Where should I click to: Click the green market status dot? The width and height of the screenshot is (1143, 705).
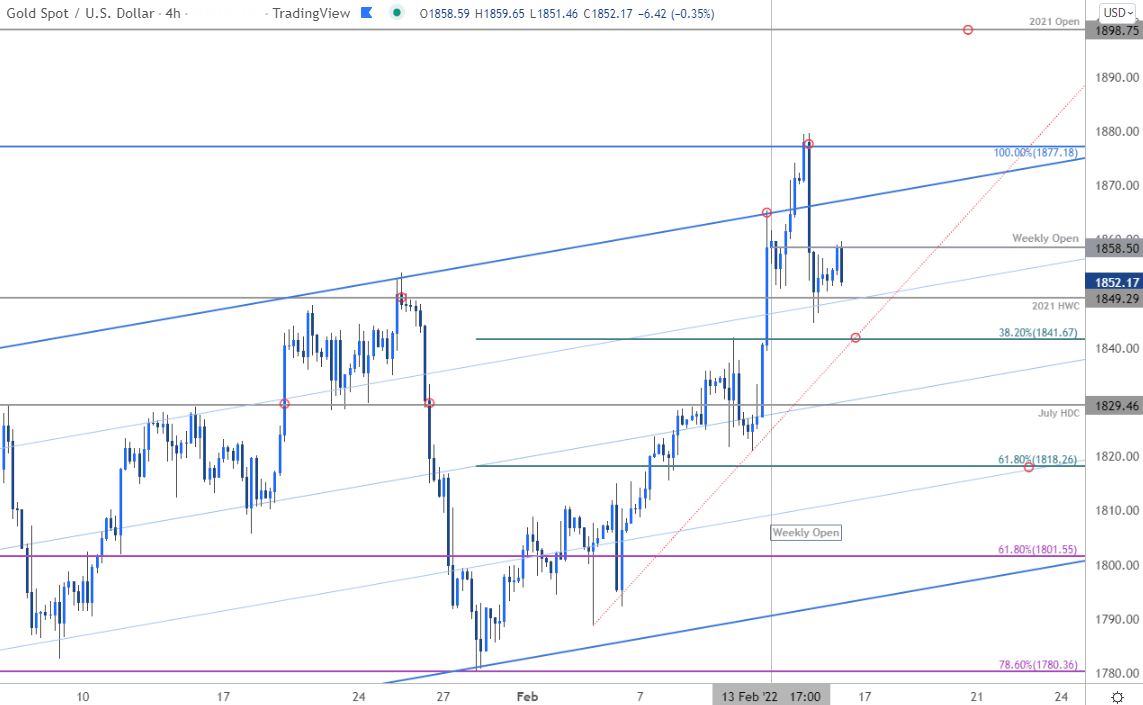(x=397, y=12)
